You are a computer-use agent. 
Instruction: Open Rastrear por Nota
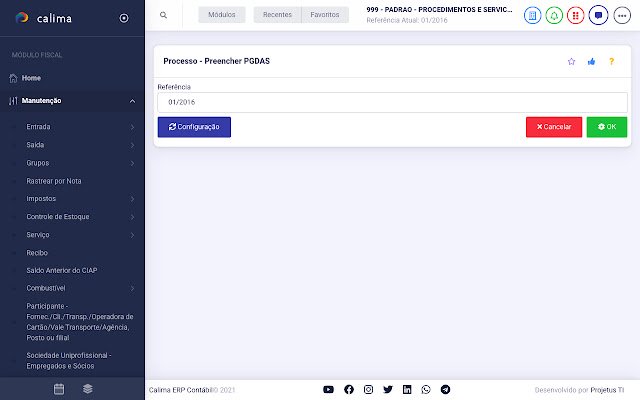54,181
